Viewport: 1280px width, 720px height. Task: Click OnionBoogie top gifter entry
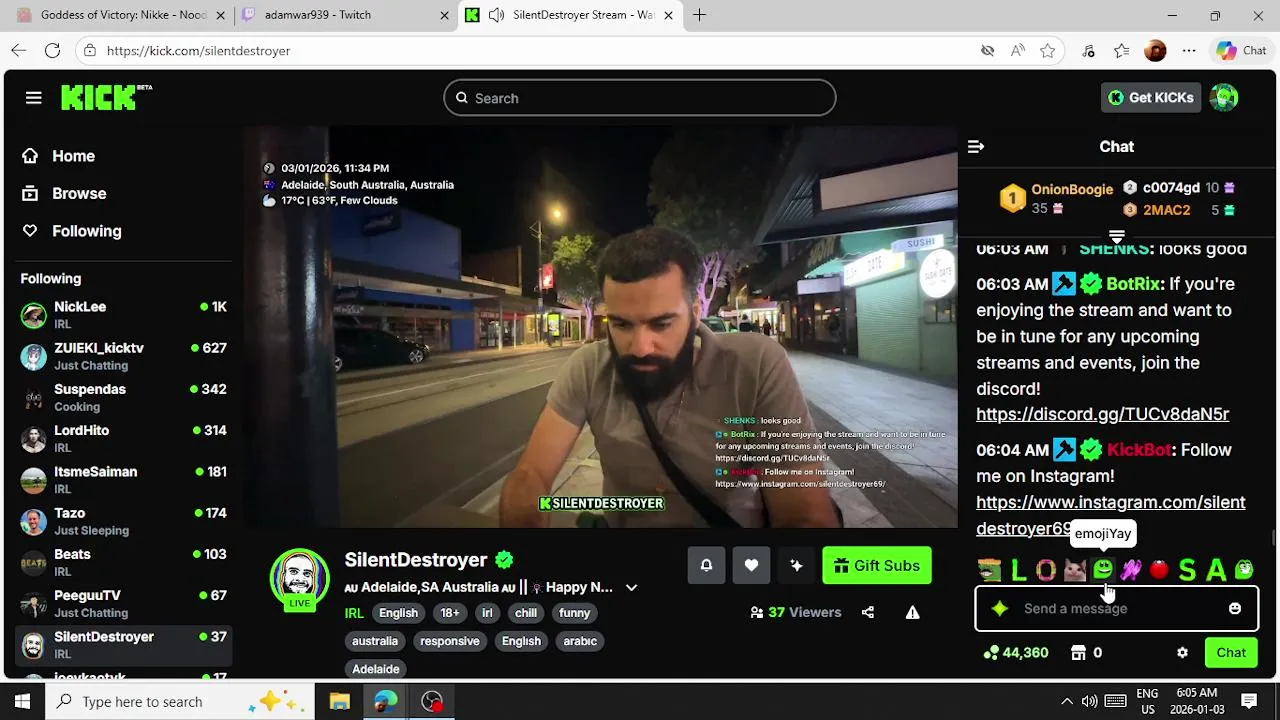(1056, 198)
